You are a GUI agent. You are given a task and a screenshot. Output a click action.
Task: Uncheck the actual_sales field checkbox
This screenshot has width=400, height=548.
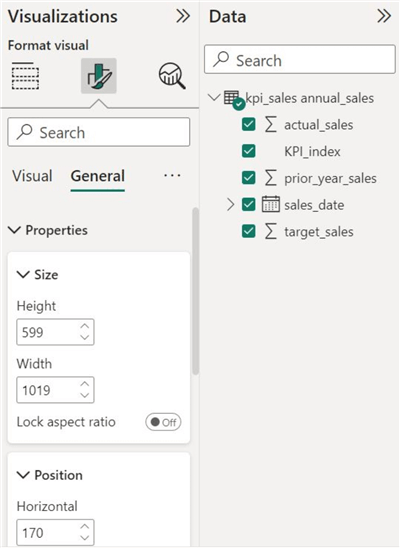248,124
